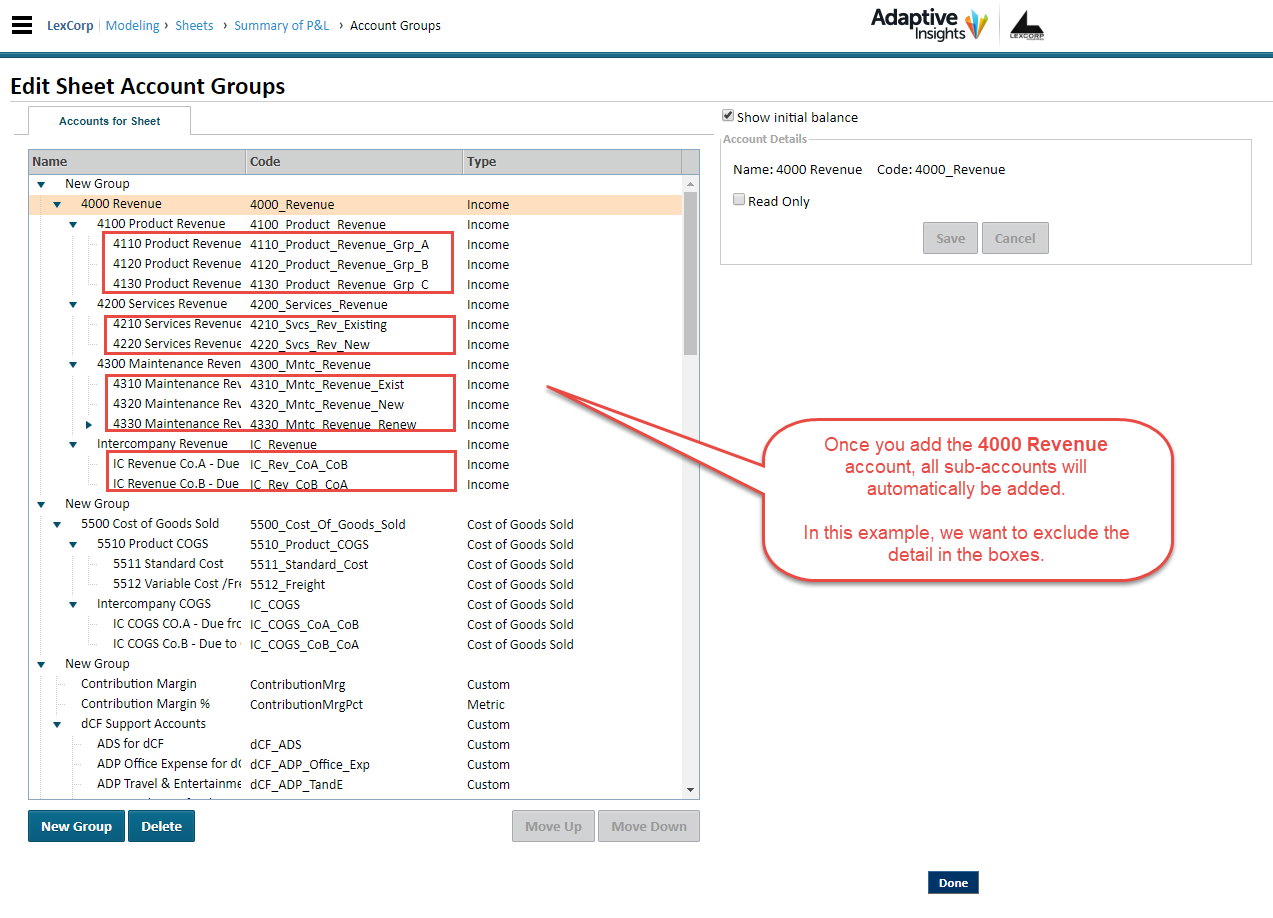Select IC_COGS_CoA_CoB row
Viewport: 1273px width, 918px height.
(x=355, y=624)
